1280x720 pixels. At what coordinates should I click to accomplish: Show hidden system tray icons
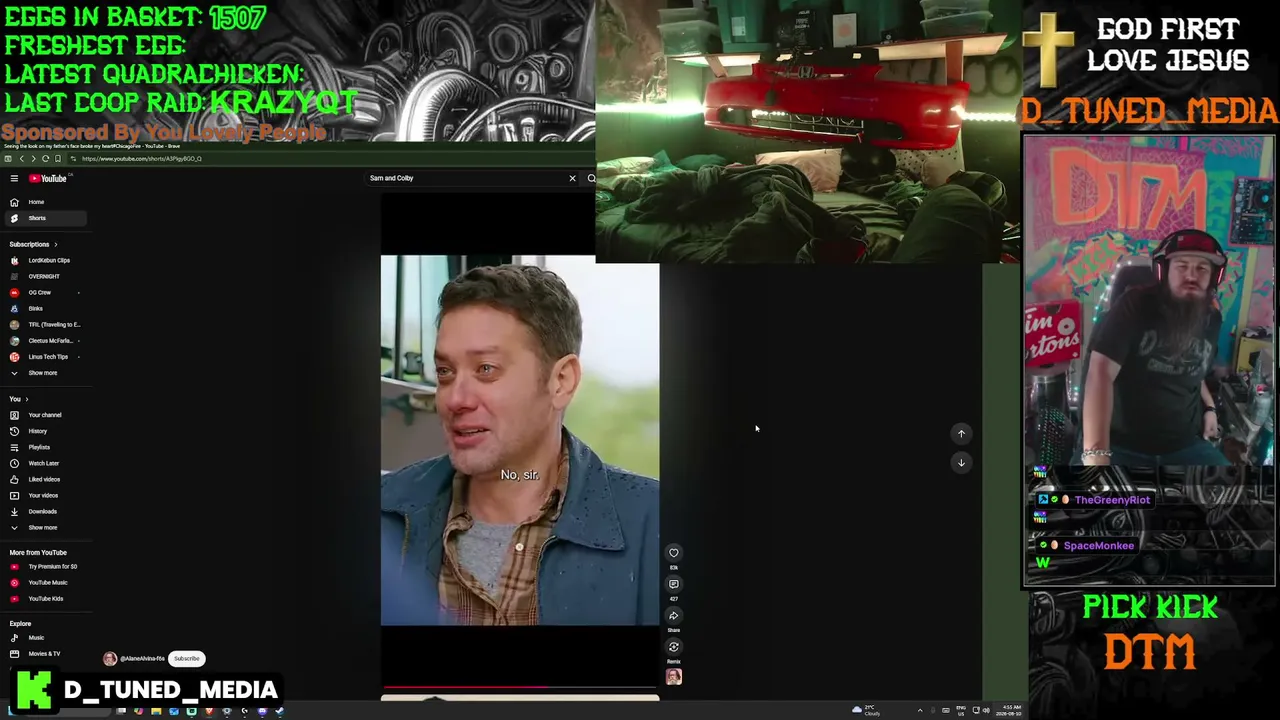pyautogui.click(x=920, y=710)
